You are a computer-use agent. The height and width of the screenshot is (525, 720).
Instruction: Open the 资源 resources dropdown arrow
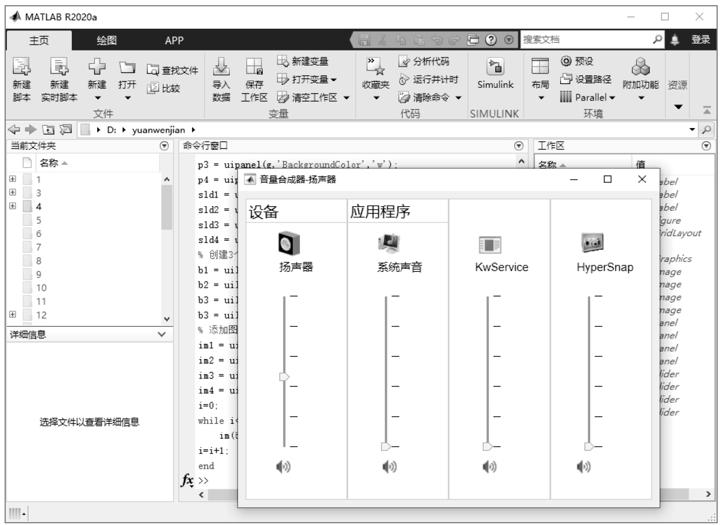(x=678, y=107)
